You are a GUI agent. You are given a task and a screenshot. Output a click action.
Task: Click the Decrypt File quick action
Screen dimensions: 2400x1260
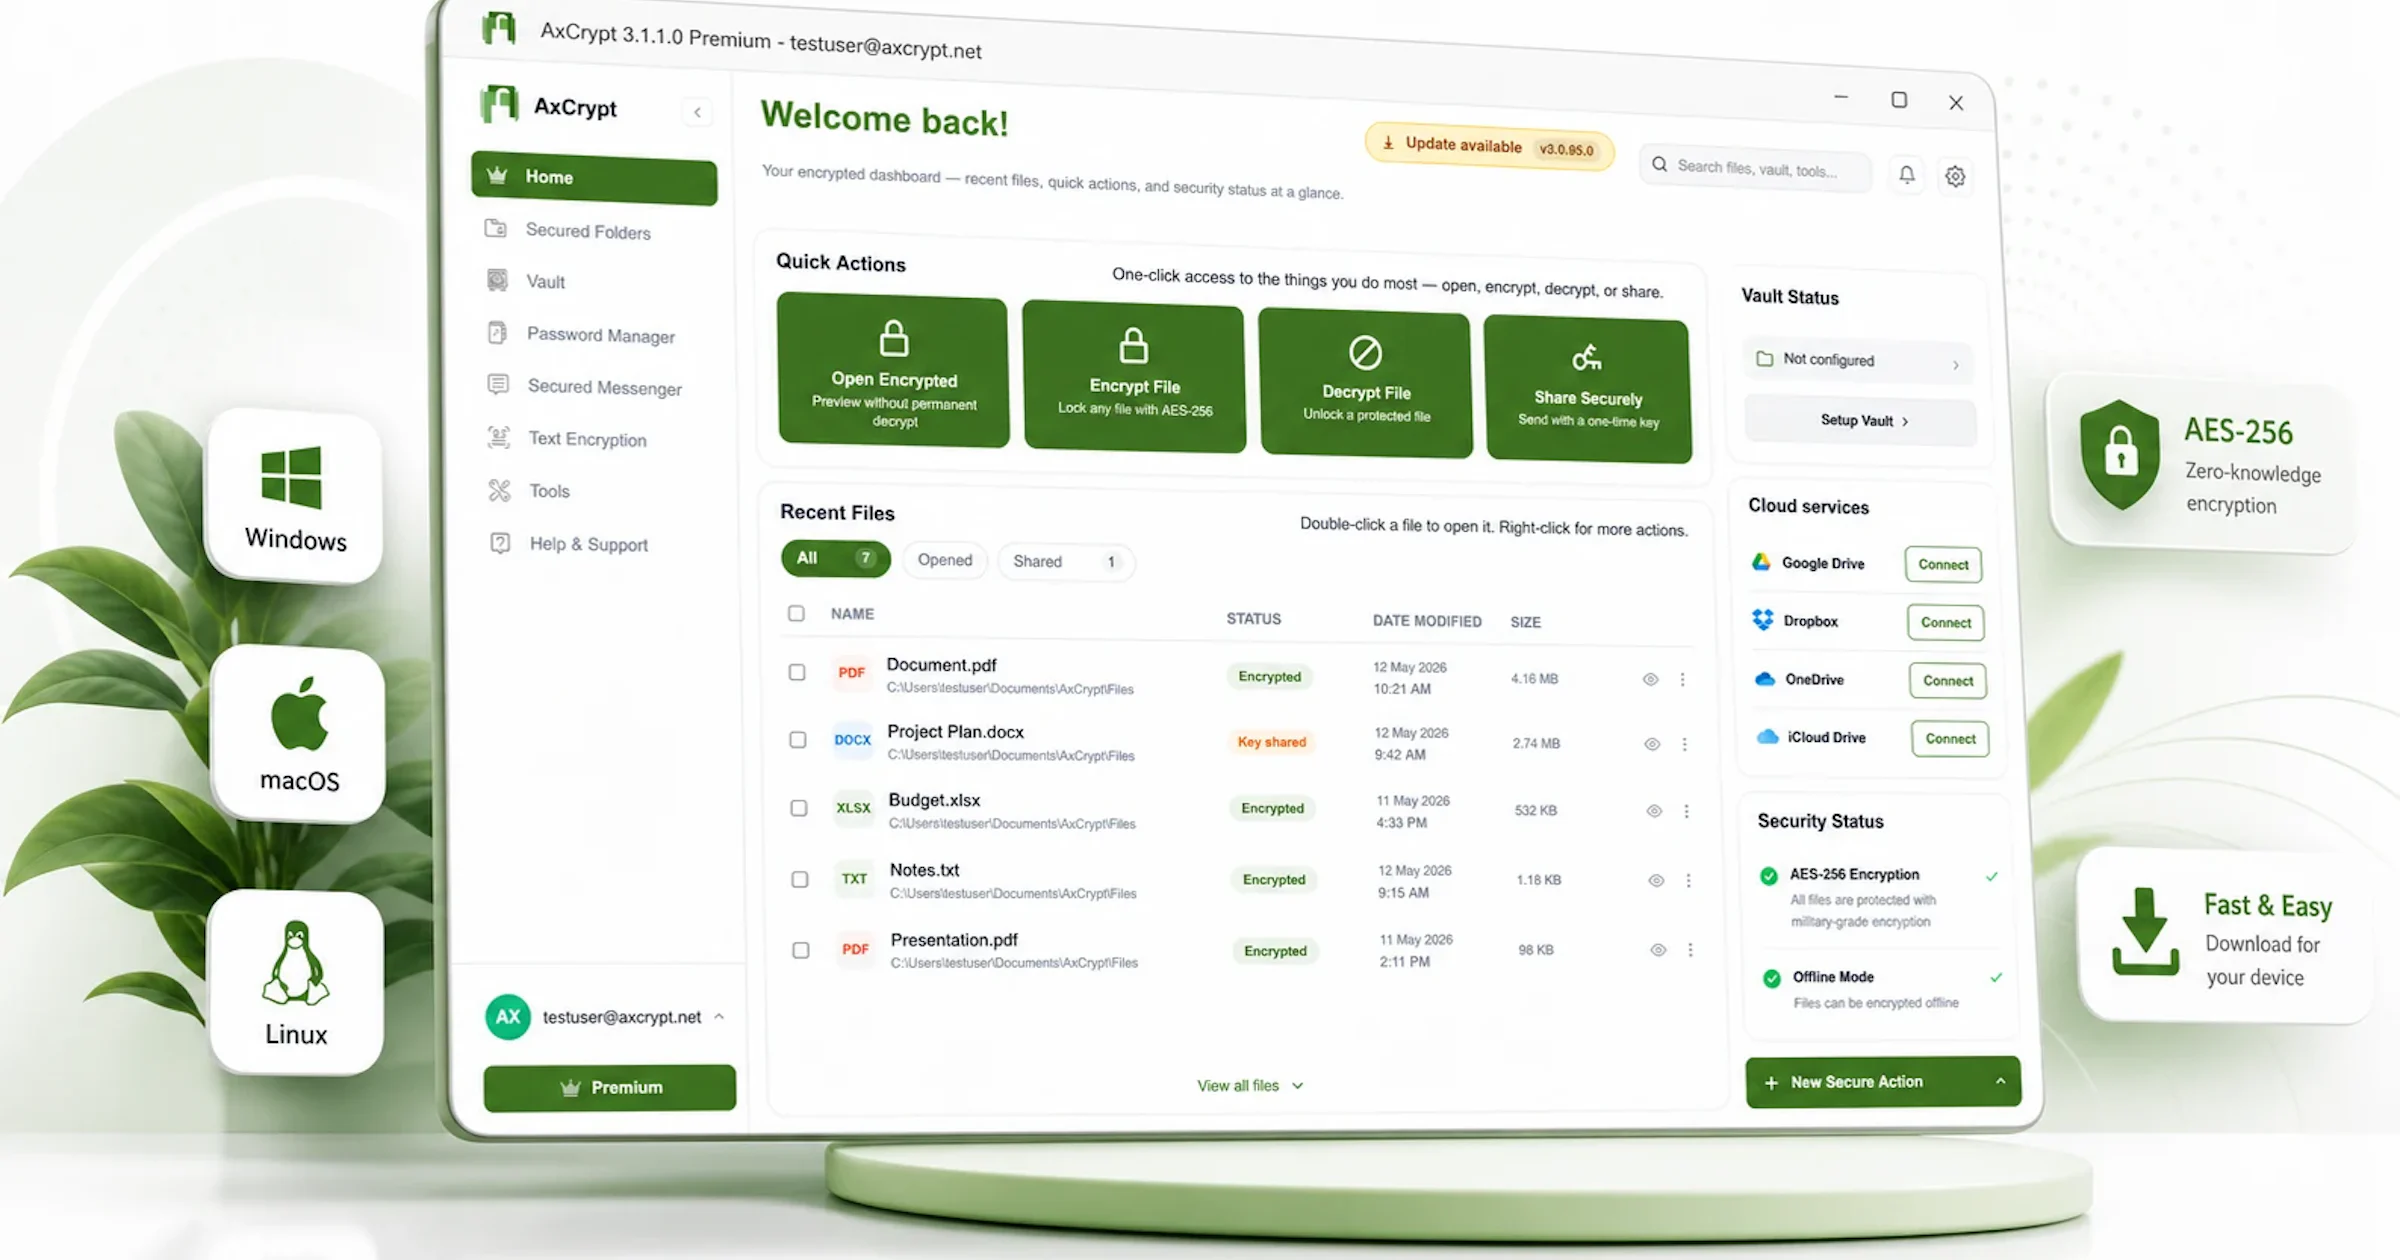[x=1366, y=383]
